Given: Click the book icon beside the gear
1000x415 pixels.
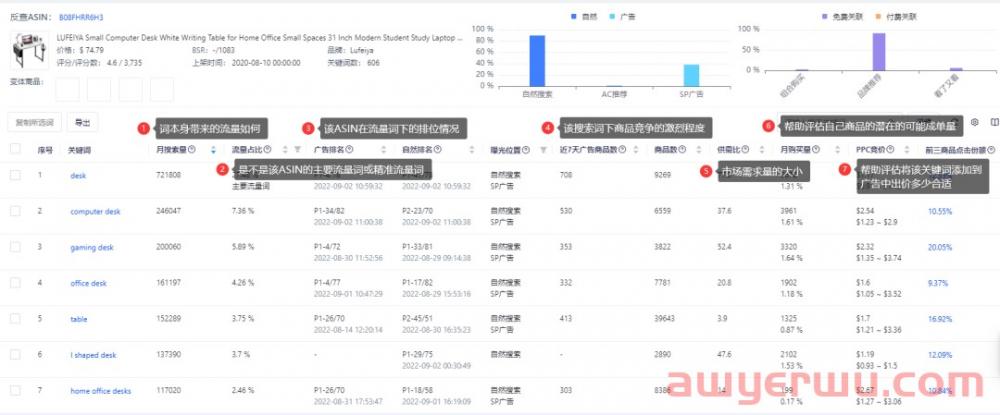Looking at the screenshot, I should pyautogui.click(x=994, y=122).
